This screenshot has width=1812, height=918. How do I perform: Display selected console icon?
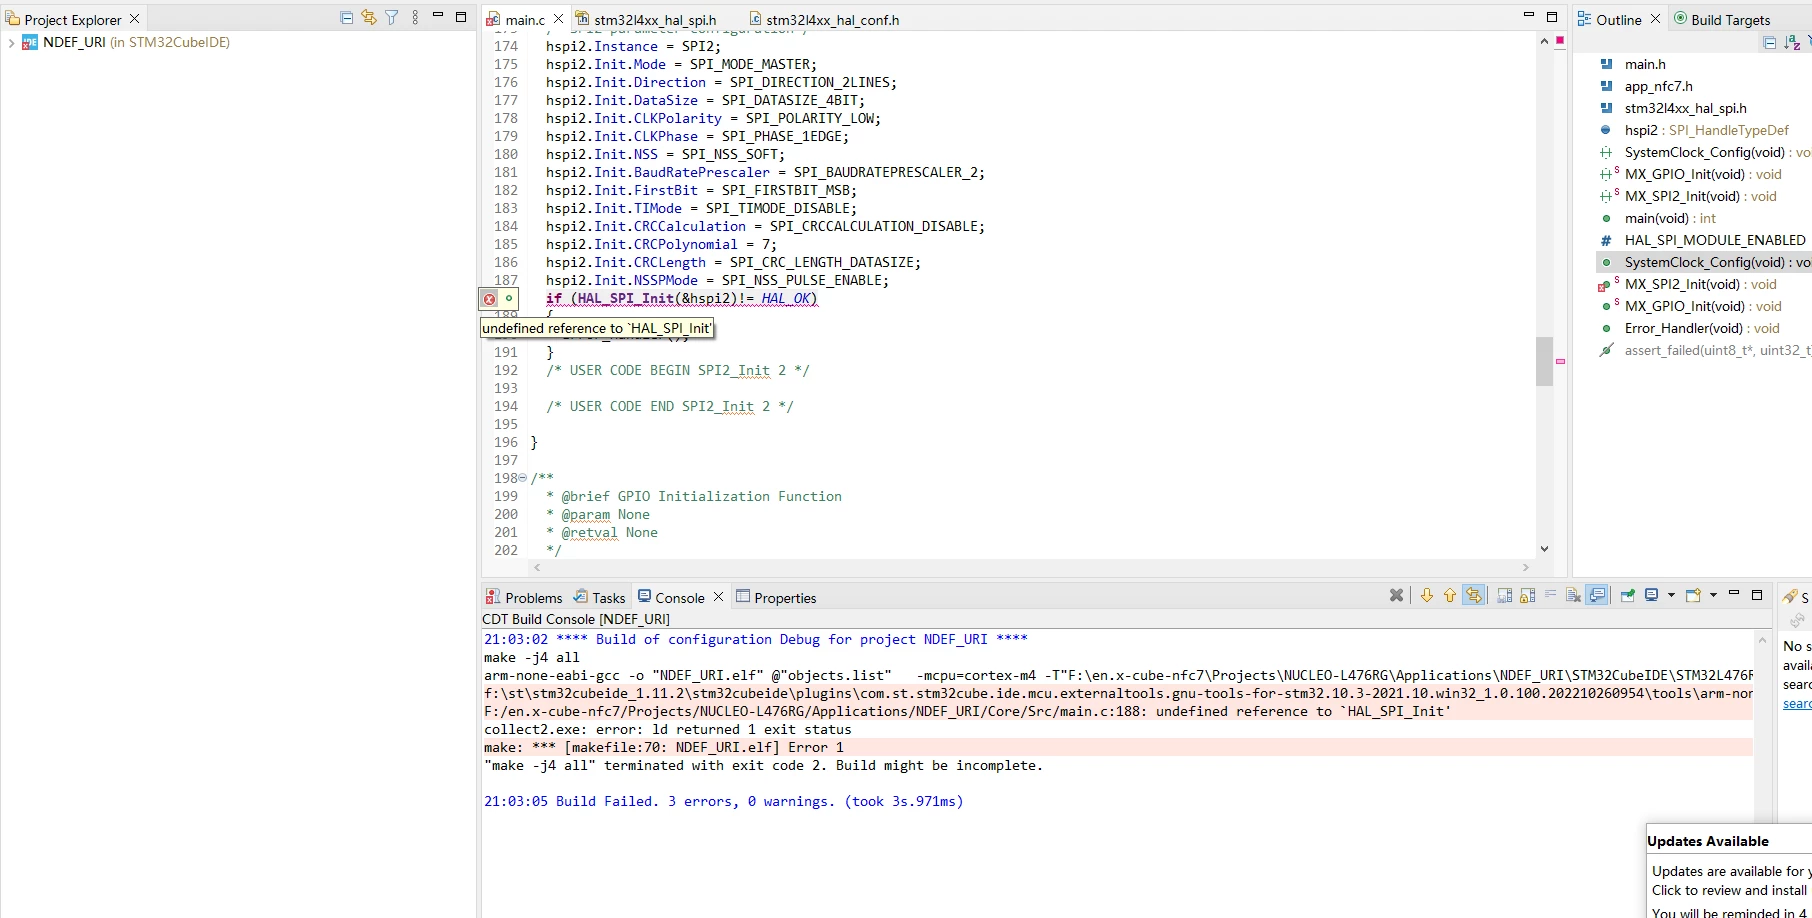pos(1651,595)
